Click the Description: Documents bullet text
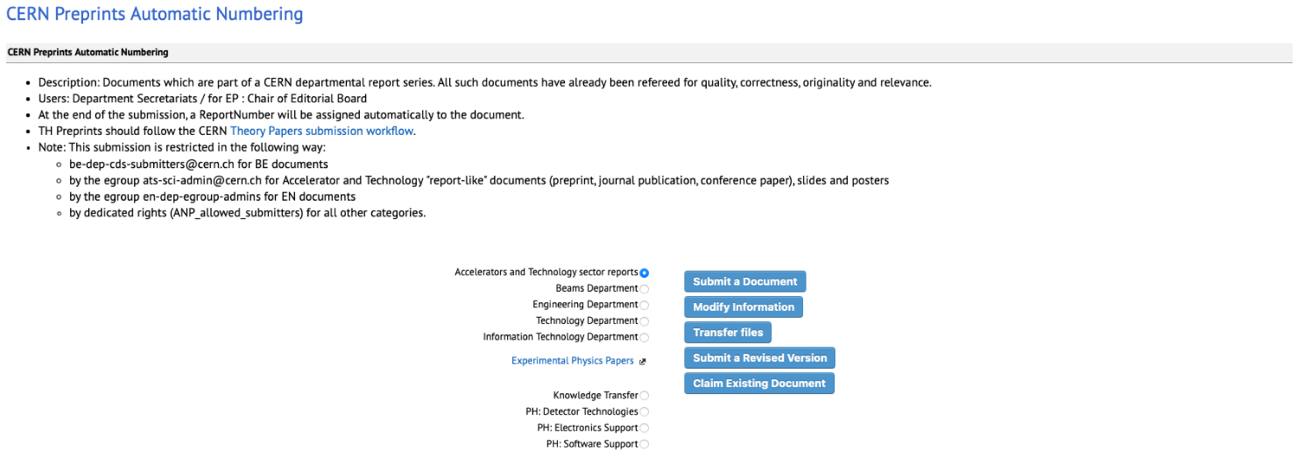 pyautogui.click(x=485, y=82)
